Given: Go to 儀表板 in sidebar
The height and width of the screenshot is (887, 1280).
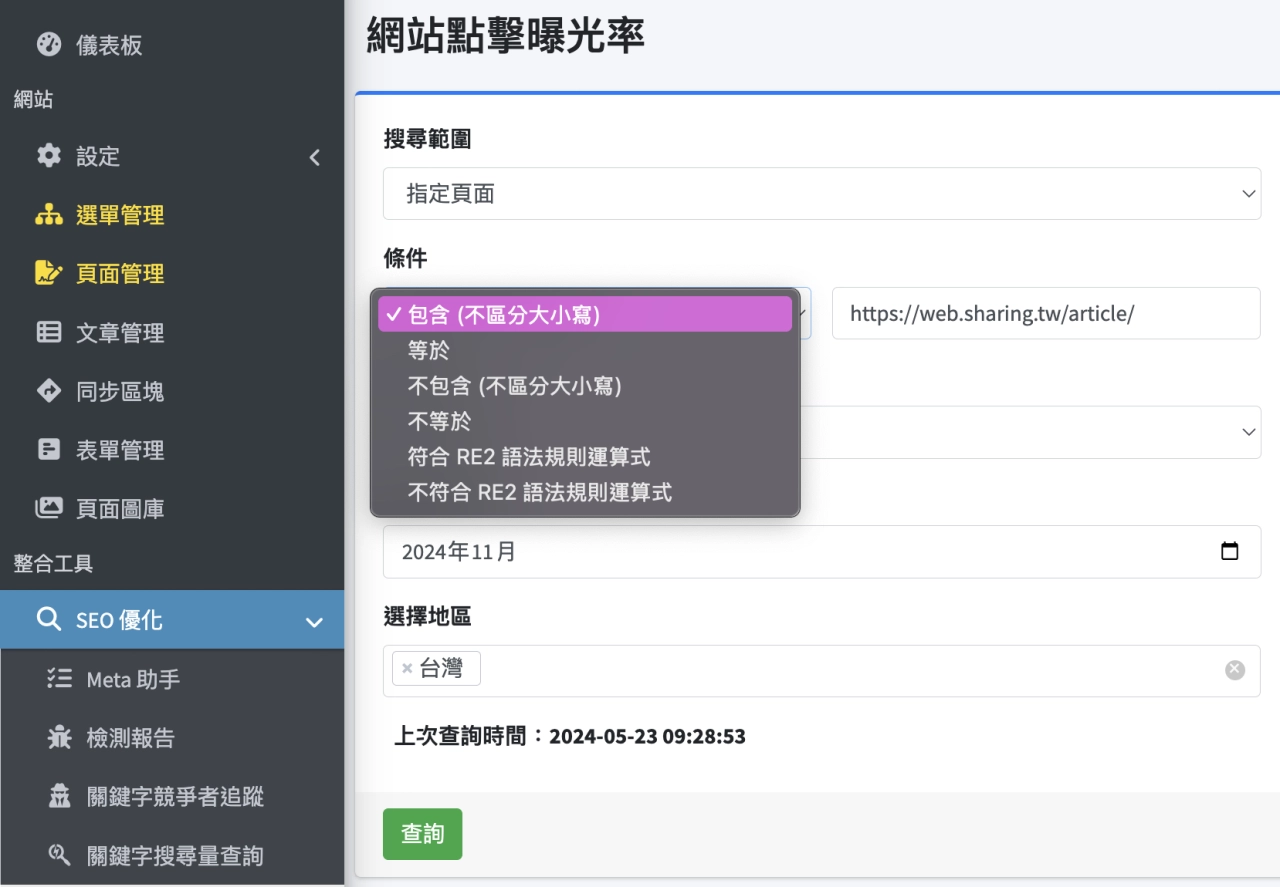Looking at the screenshot, I should tap(109, 45).
